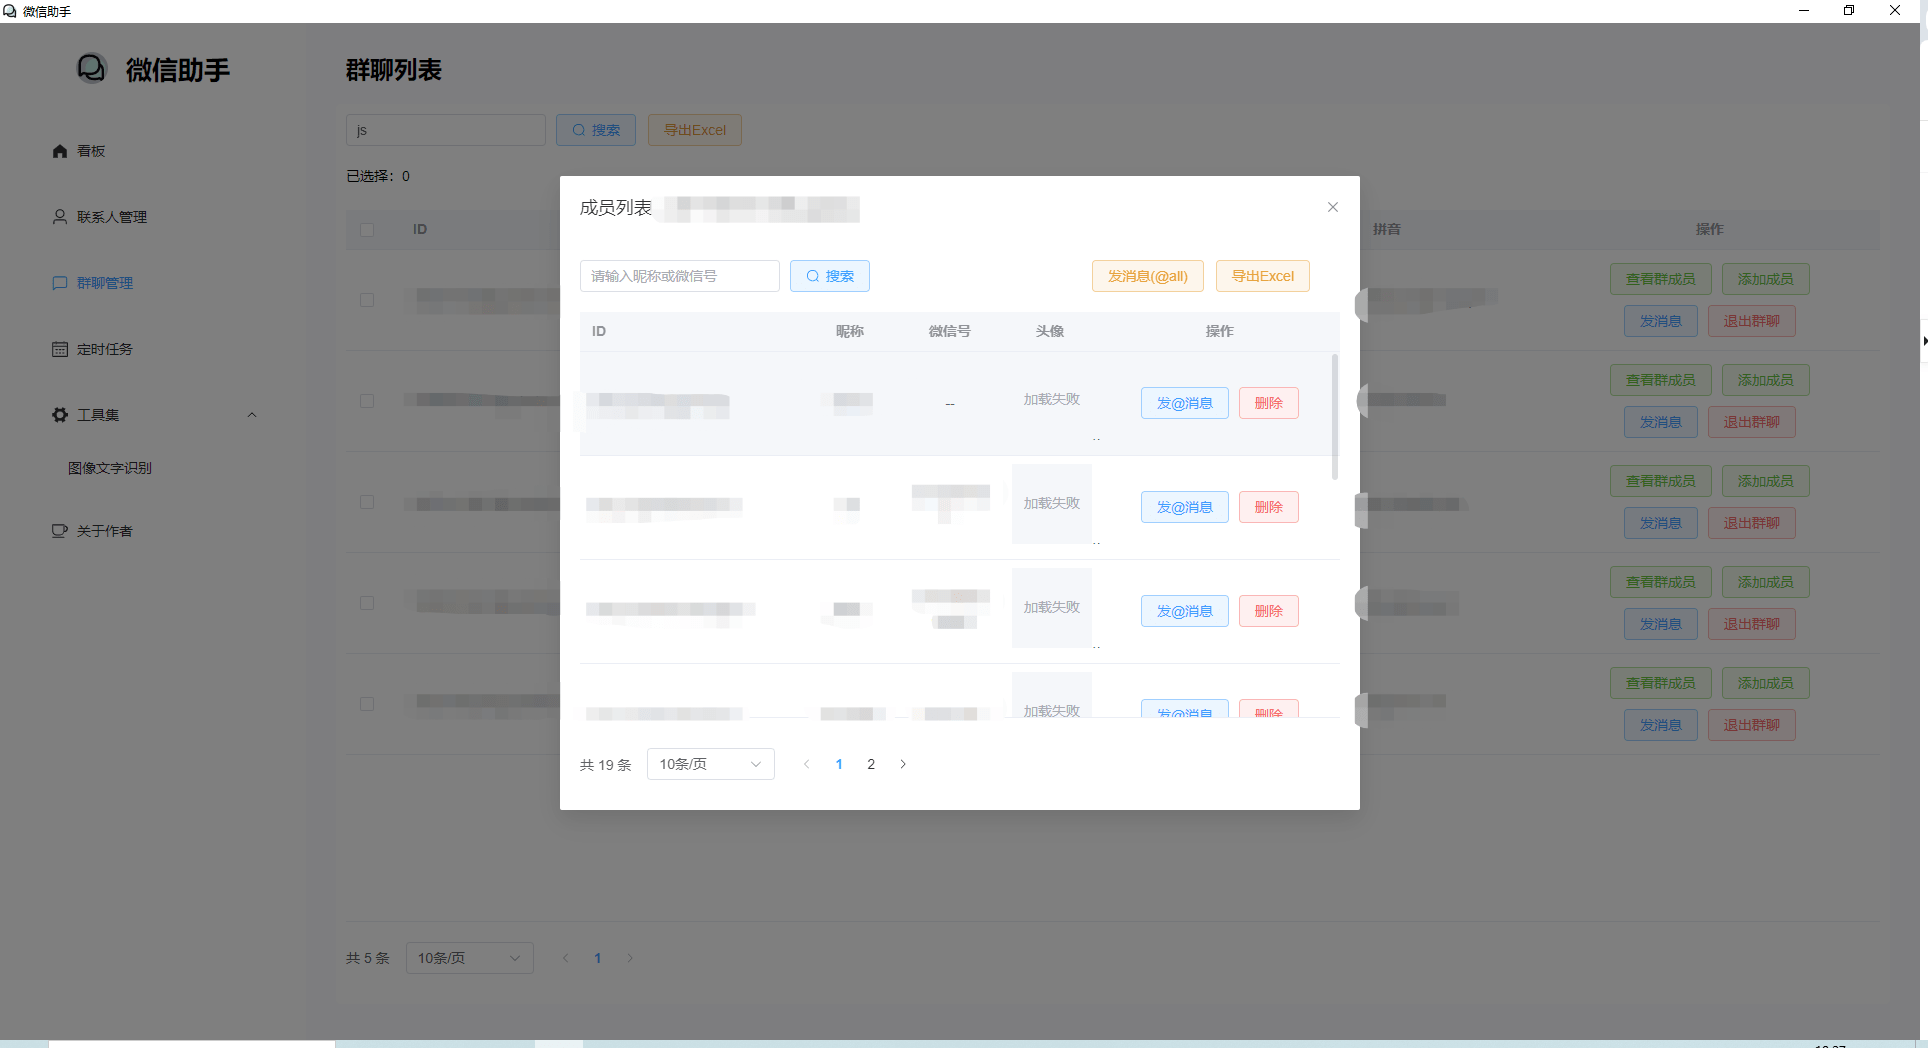Screen dimensions: 1928x1048
Task: Click the 定时任务 calendar icon
Action: pyautogui.click(x=60, y=349)
